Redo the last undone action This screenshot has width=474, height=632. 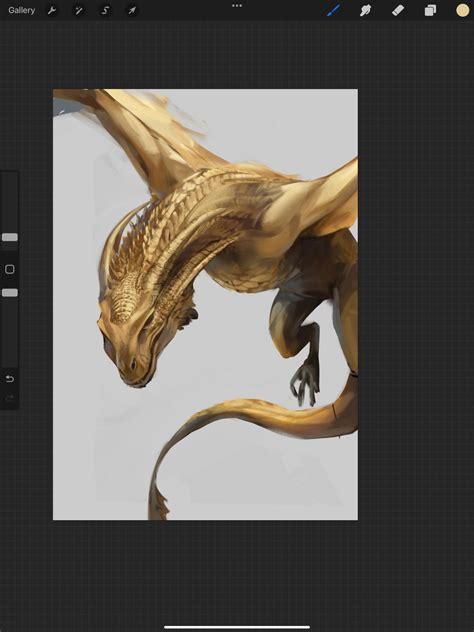pos(10,399)
